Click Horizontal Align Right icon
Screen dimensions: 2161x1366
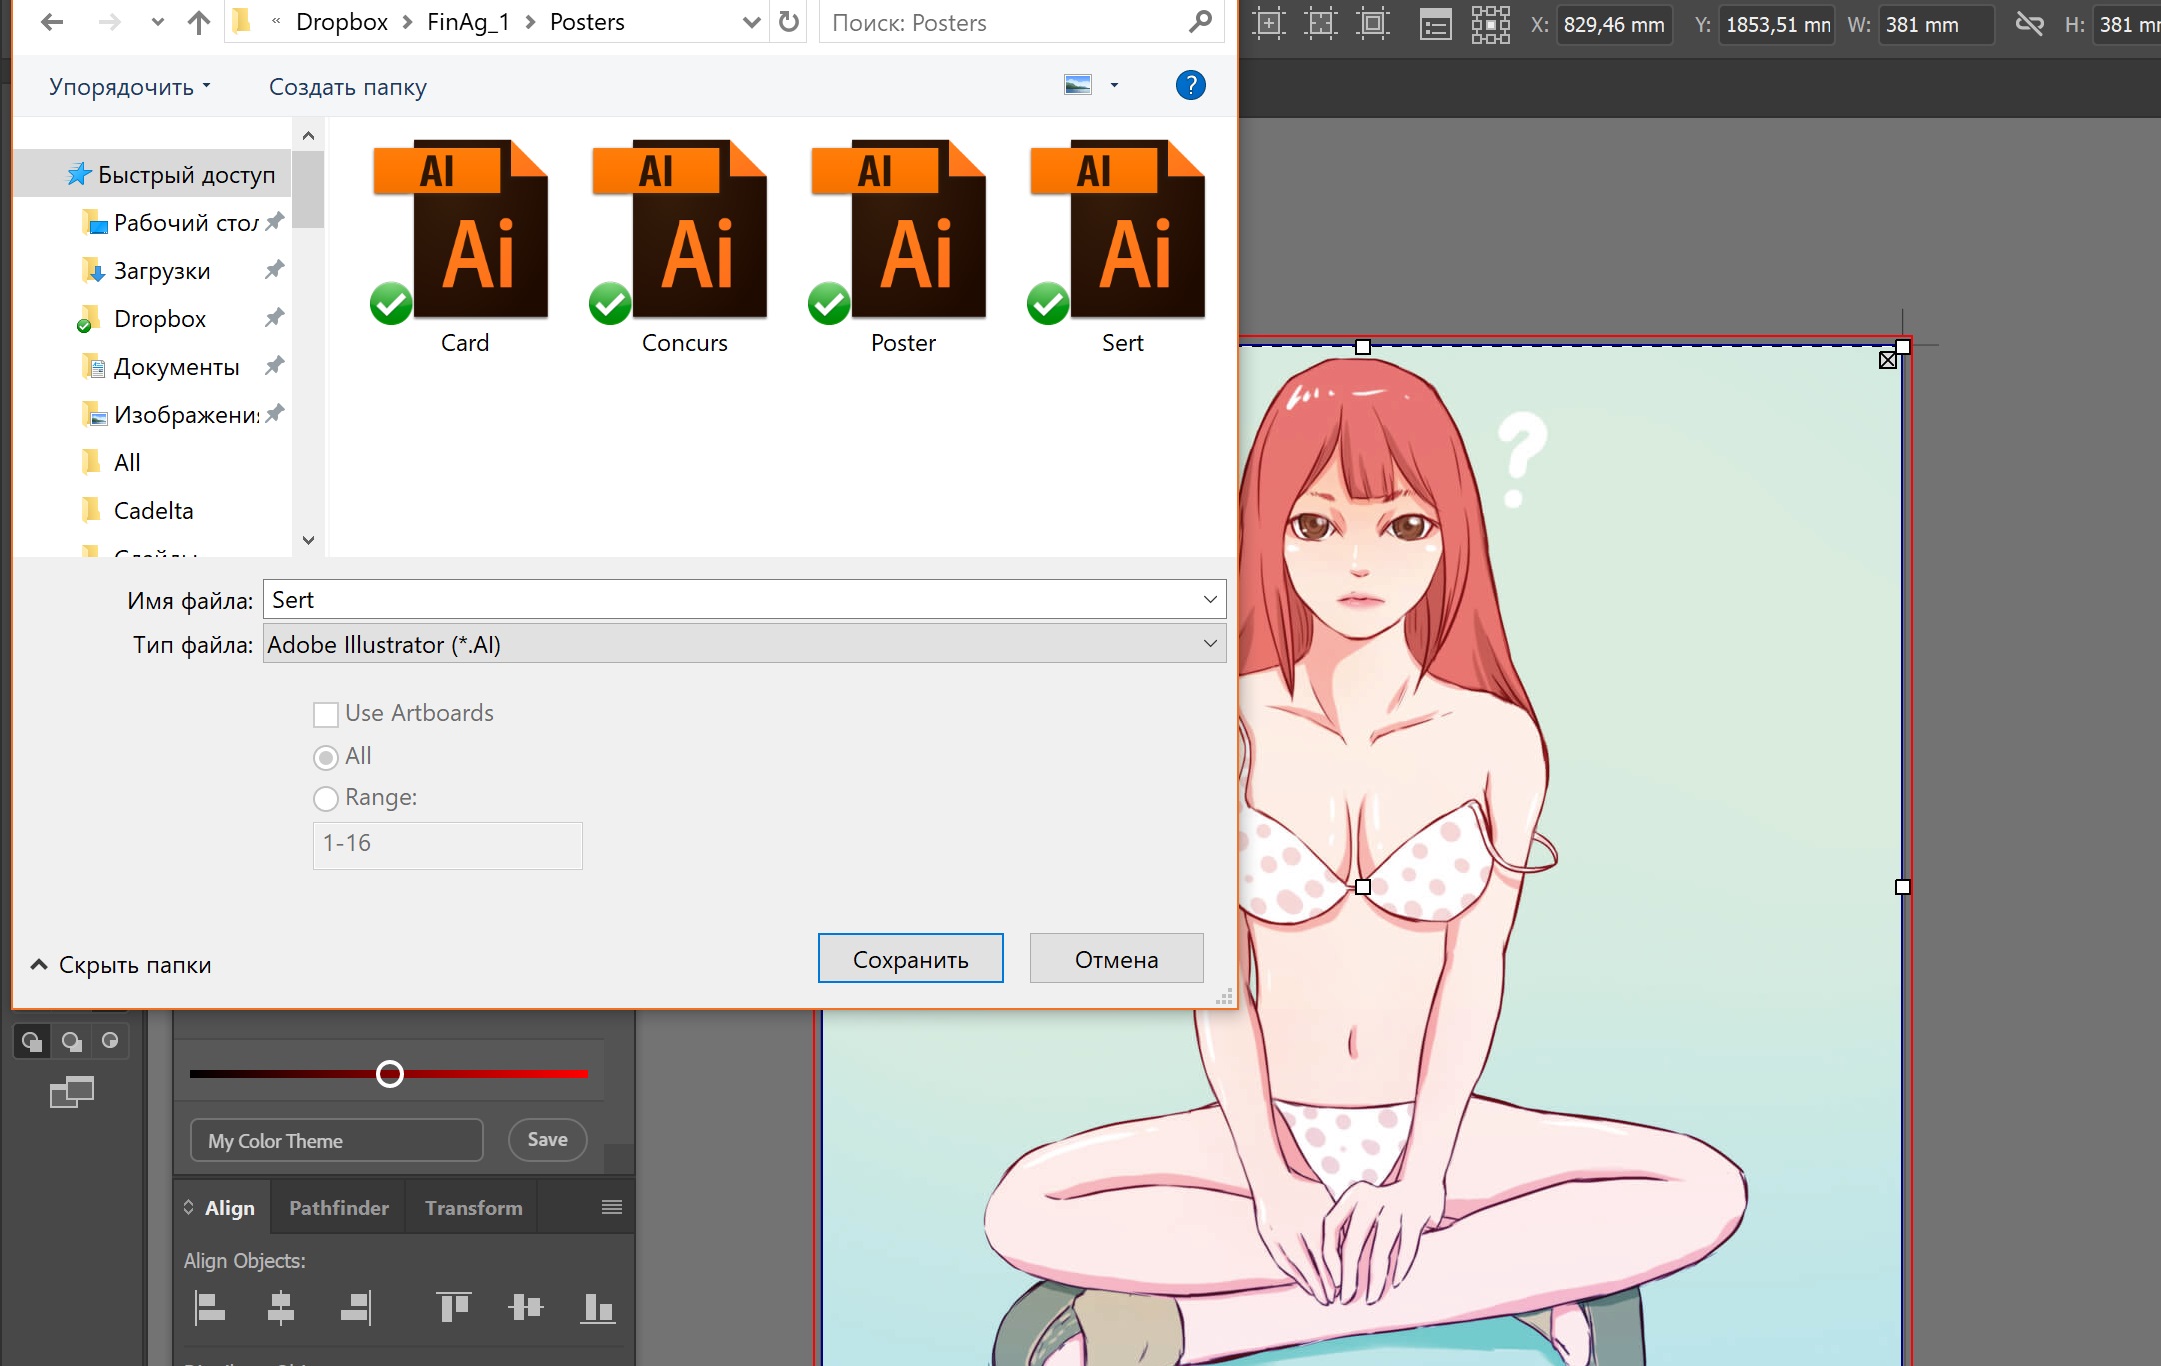(357, 1307)
